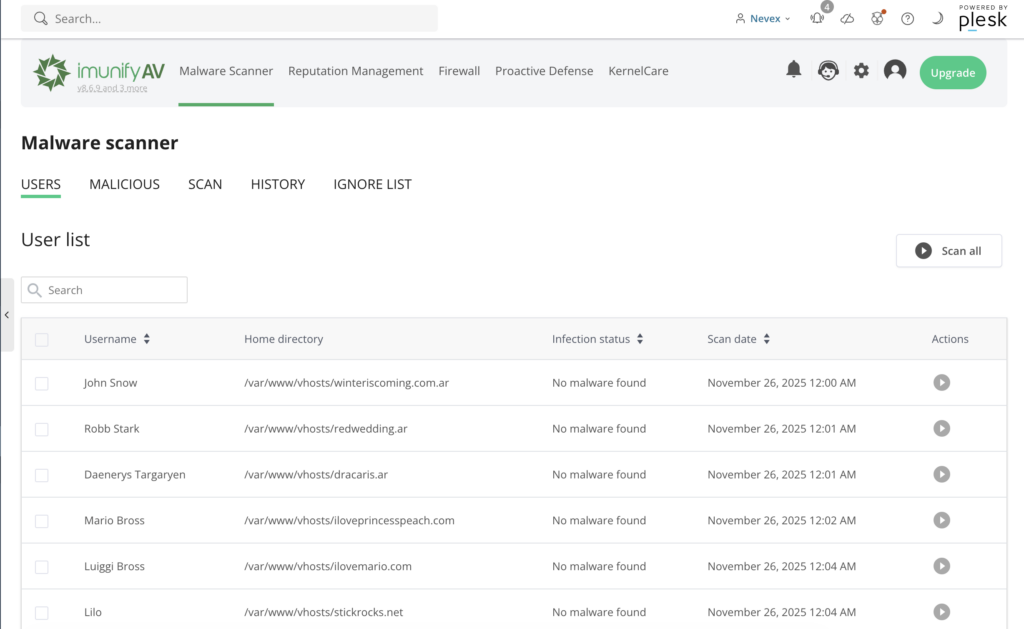Open the support agent headset icon

[827, 71]
